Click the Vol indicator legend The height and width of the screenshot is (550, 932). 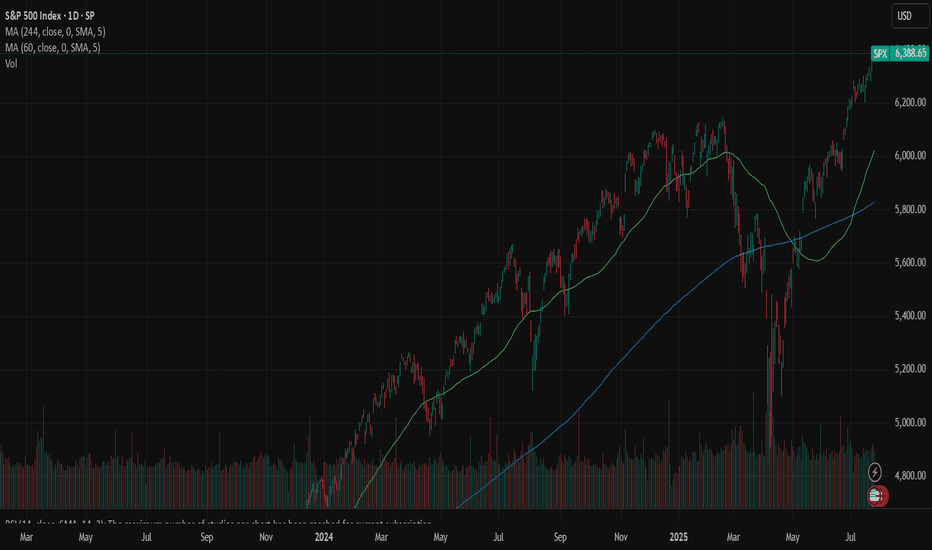coord(11,64)
